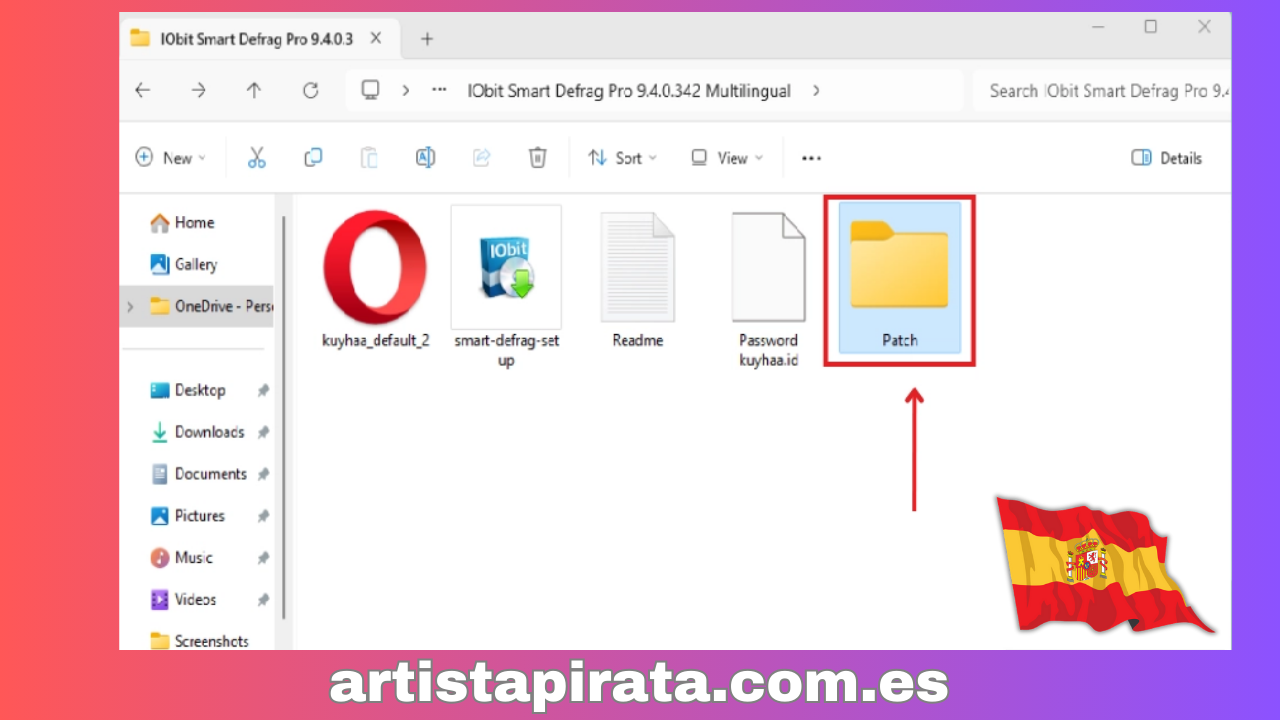Open Downloads in the quick access list
This screenshot has height=720, width=1280.
[x=197, y=432]
